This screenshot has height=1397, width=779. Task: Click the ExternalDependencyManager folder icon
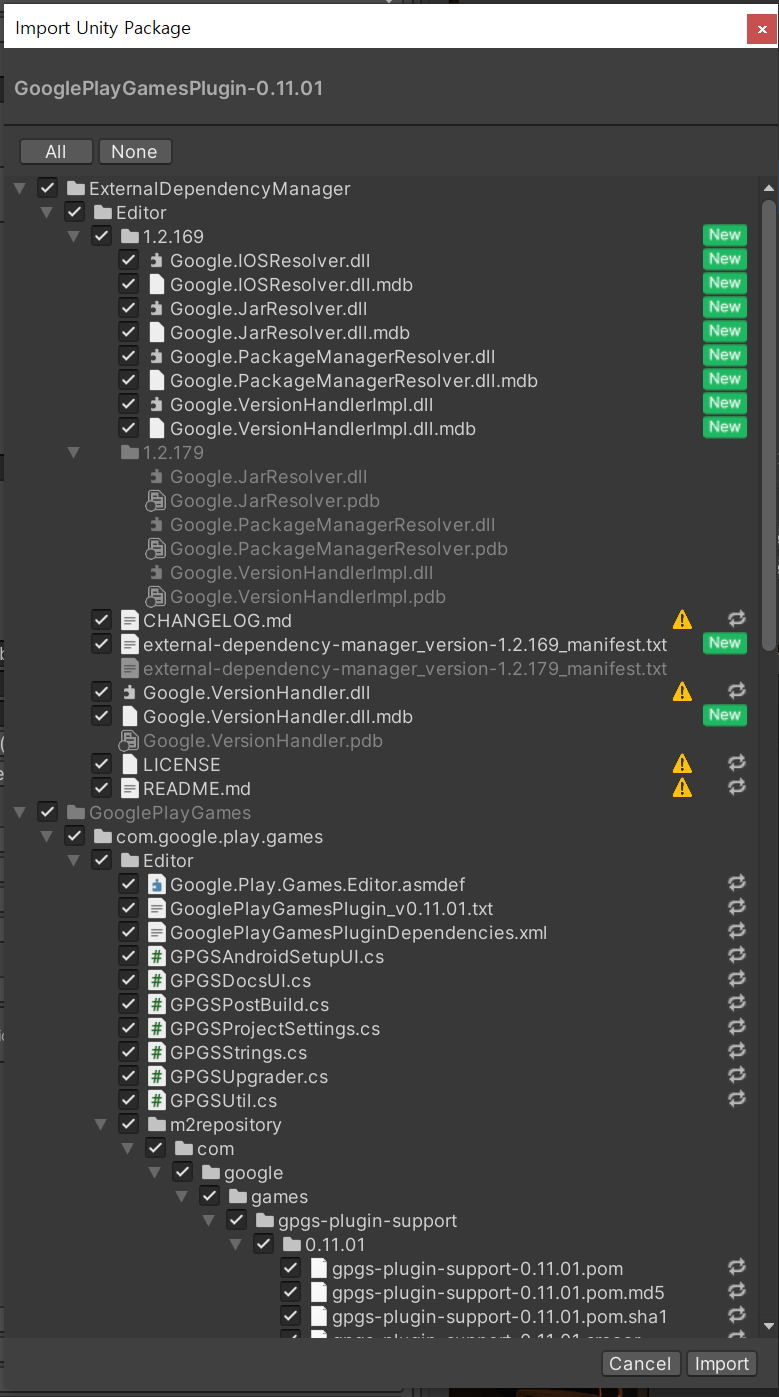pos(75,189)
